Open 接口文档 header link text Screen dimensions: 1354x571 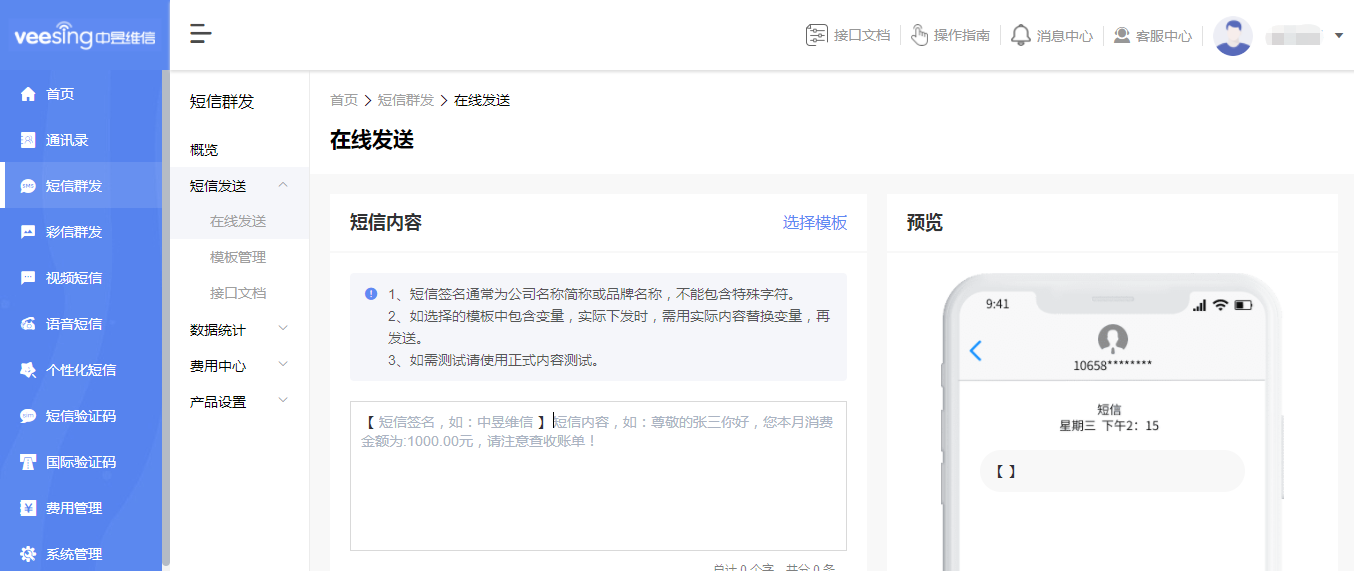[x=862, y=36]
